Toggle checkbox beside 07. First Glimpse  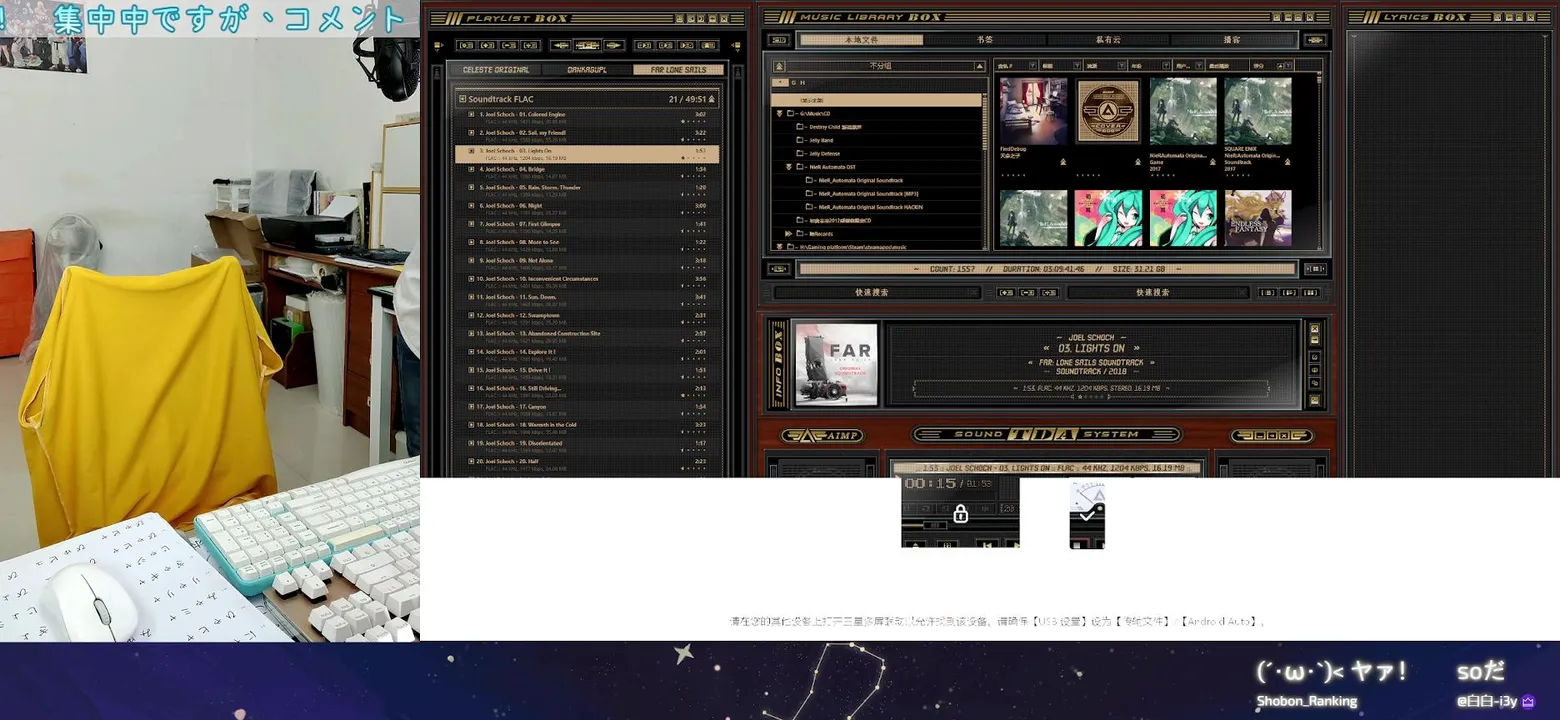point(472,224)
